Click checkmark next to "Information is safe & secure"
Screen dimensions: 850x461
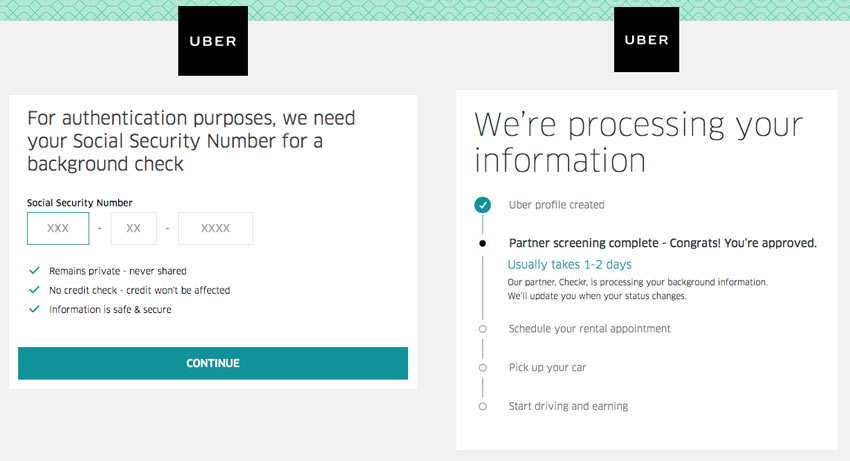tap(35, 309)
